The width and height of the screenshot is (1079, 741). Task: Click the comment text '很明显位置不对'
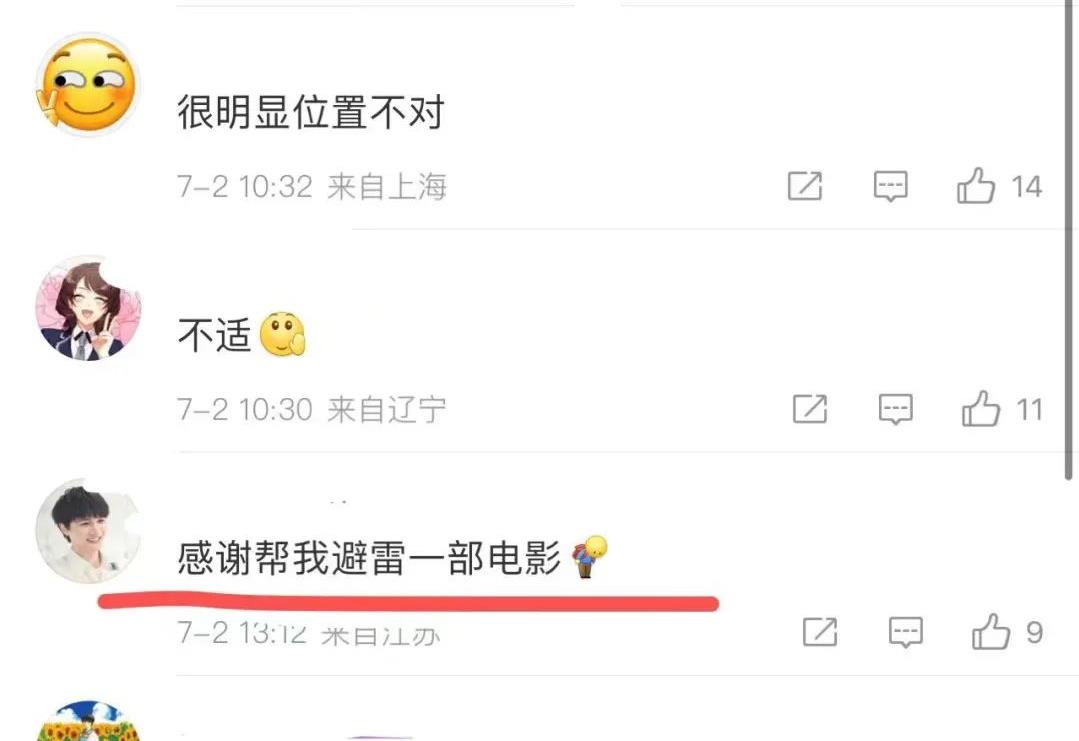(311, 111)
